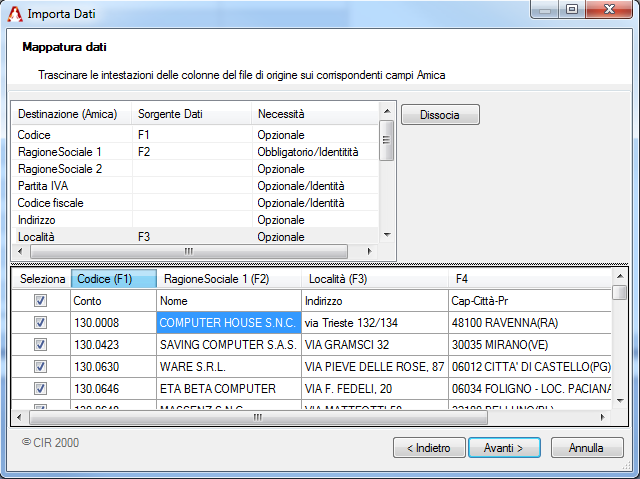Screen dimensions: 640x479
Task: Select the unmapped F4 column header
Action: [x=462, y=279]
